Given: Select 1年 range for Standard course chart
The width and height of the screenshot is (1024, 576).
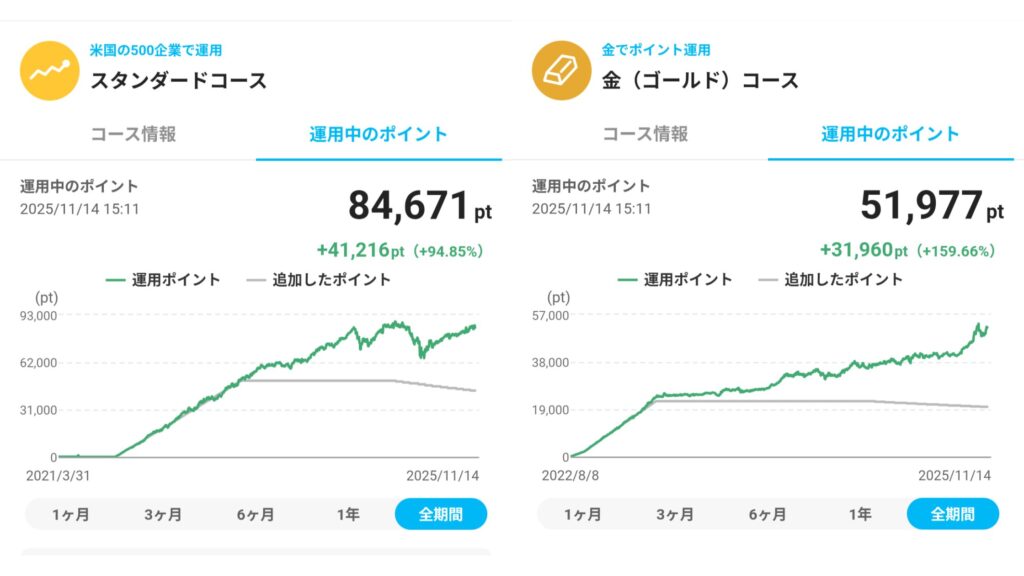Looking at the screenshot, I should click(348, 514).
